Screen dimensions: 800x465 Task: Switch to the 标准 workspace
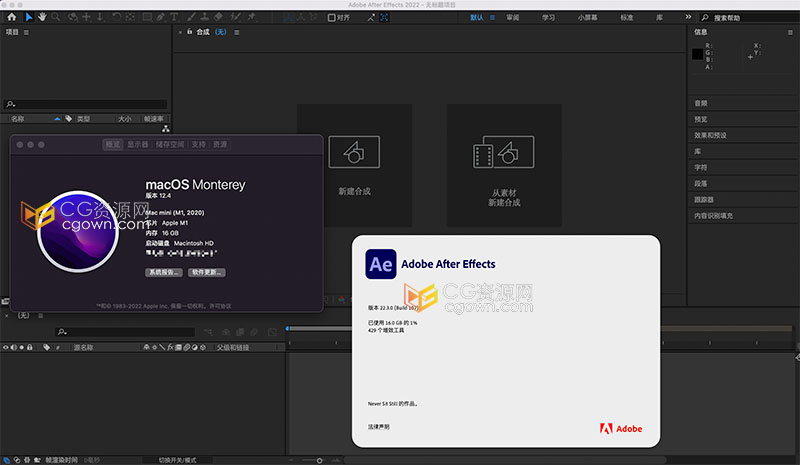tap(627, 17)
